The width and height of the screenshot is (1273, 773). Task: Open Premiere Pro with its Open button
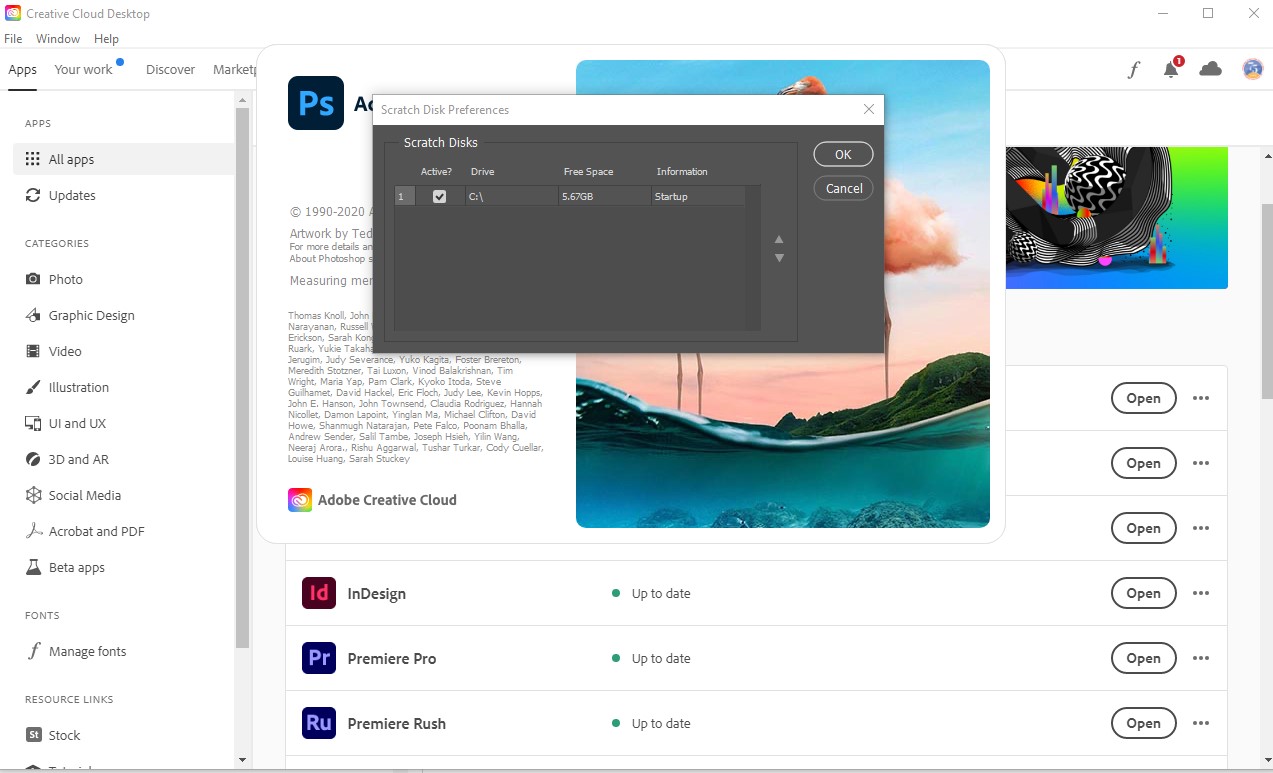(1143, 658)
